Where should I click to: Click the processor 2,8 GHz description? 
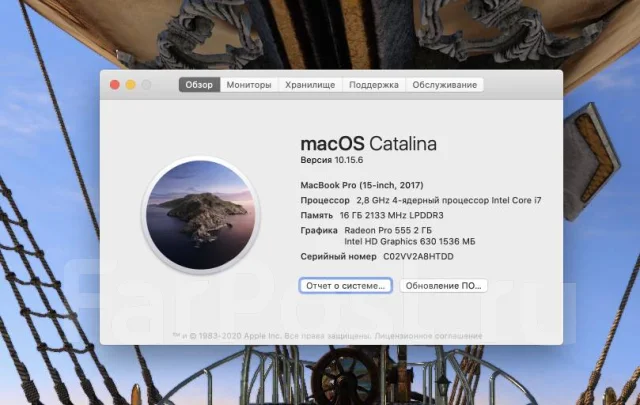click(449, 200)
